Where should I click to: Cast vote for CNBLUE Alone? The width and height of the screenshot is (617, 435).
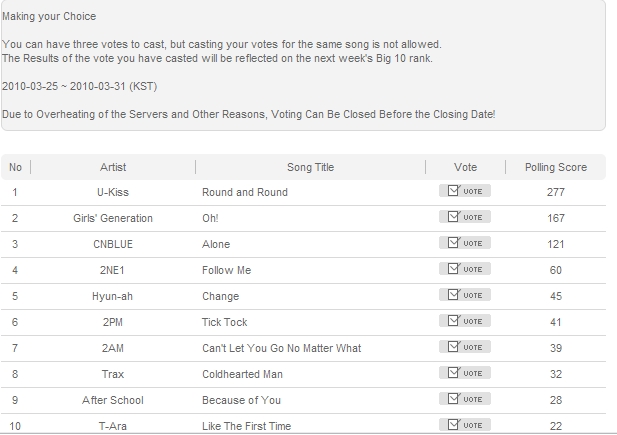click(465, 243)
